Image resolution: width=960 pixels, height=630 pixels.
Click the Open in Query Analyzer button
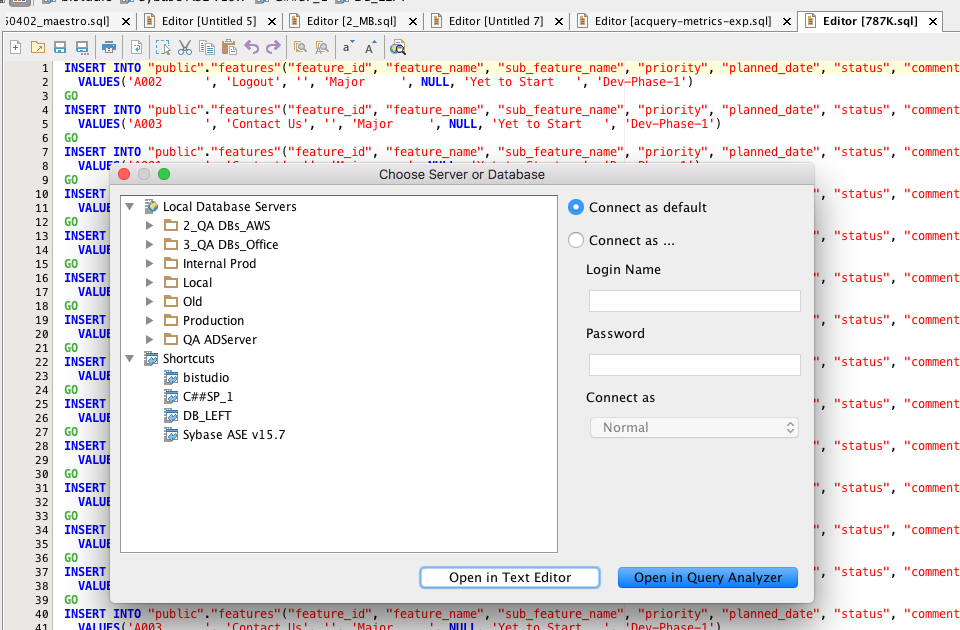708,577
